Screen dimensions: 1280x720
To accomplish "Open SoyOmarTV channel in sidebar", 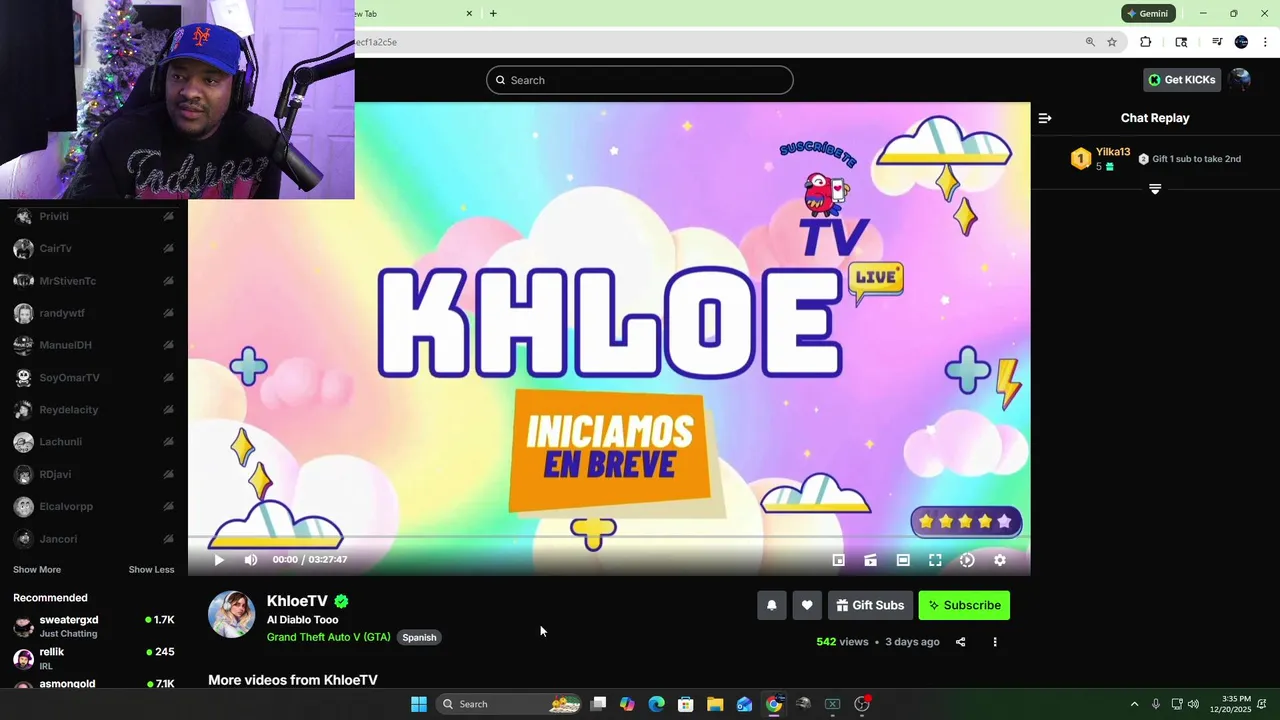I will tap(94, 378).
